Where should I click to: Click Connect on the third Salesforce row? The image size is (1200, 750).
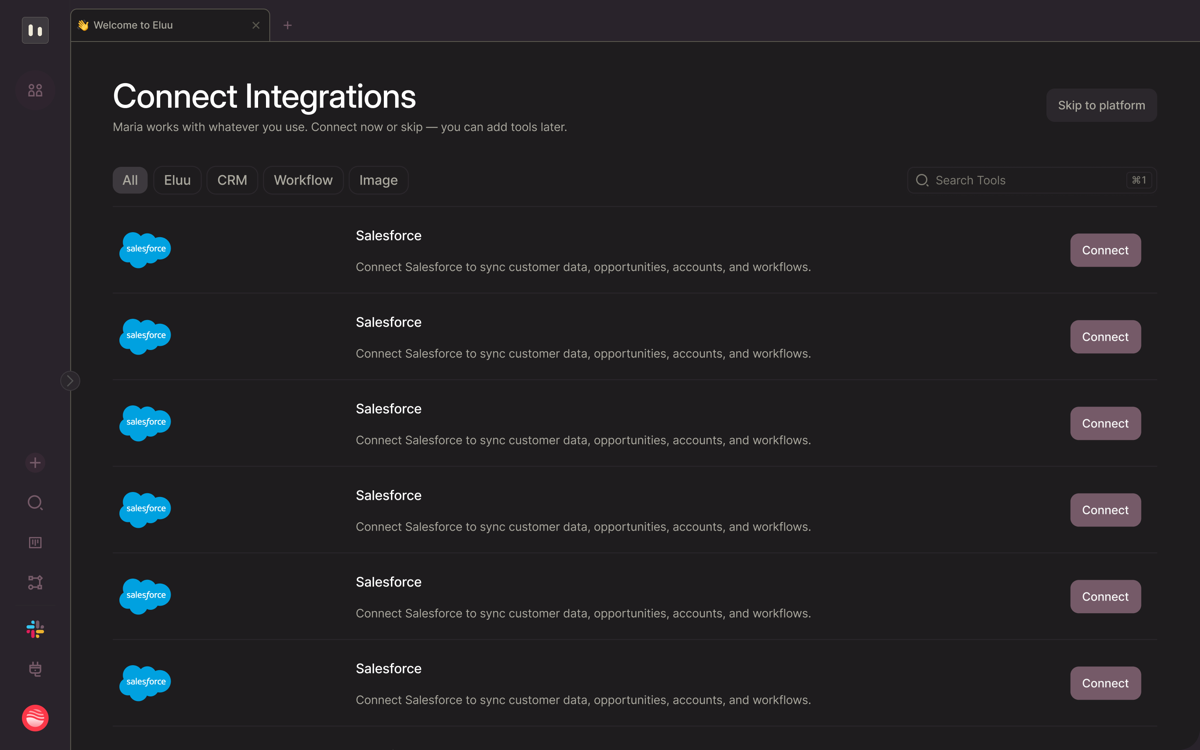1105,423
